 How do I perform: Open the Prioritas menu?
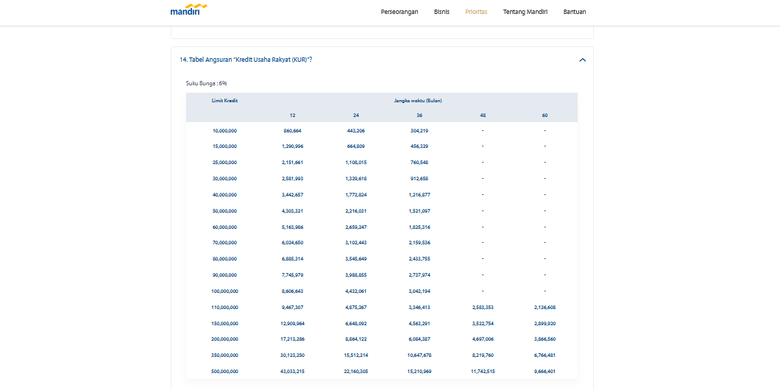tap(476, 11)
